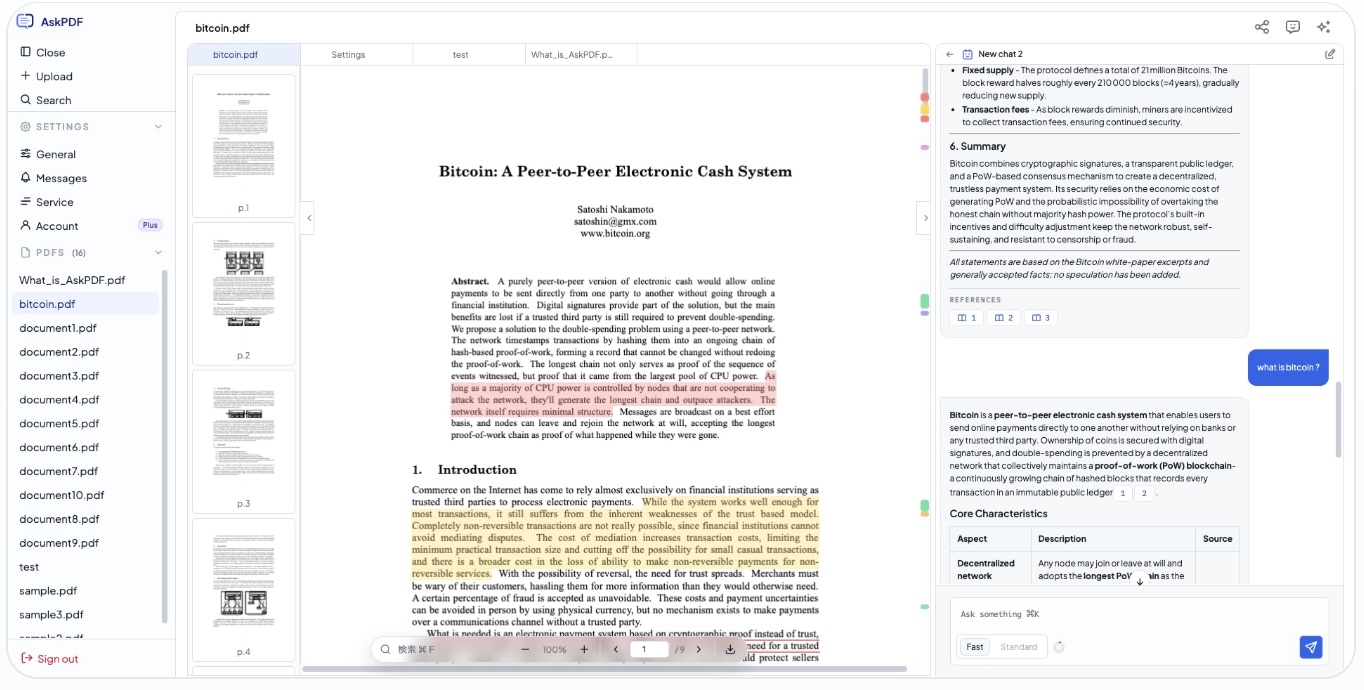Send message with paper plane button
The image size is (1364, 690).
(x=1310, y=647)
